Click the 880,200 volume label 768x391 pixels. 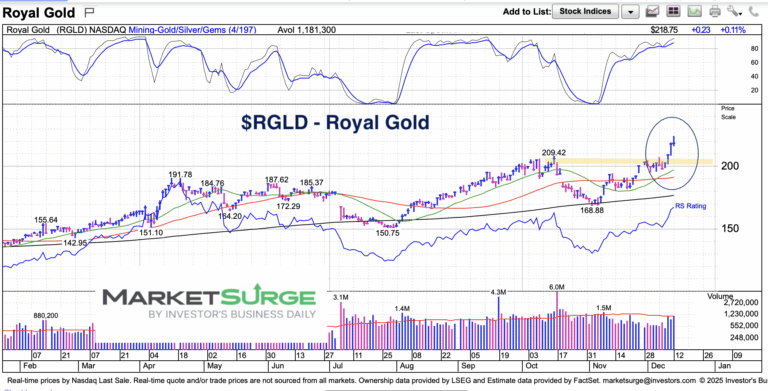46,316
